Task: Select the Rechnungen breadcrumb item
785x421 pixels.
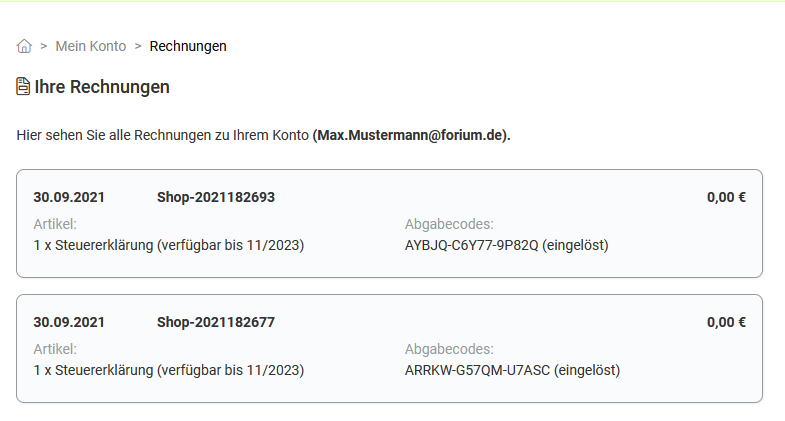Action: 188,46
